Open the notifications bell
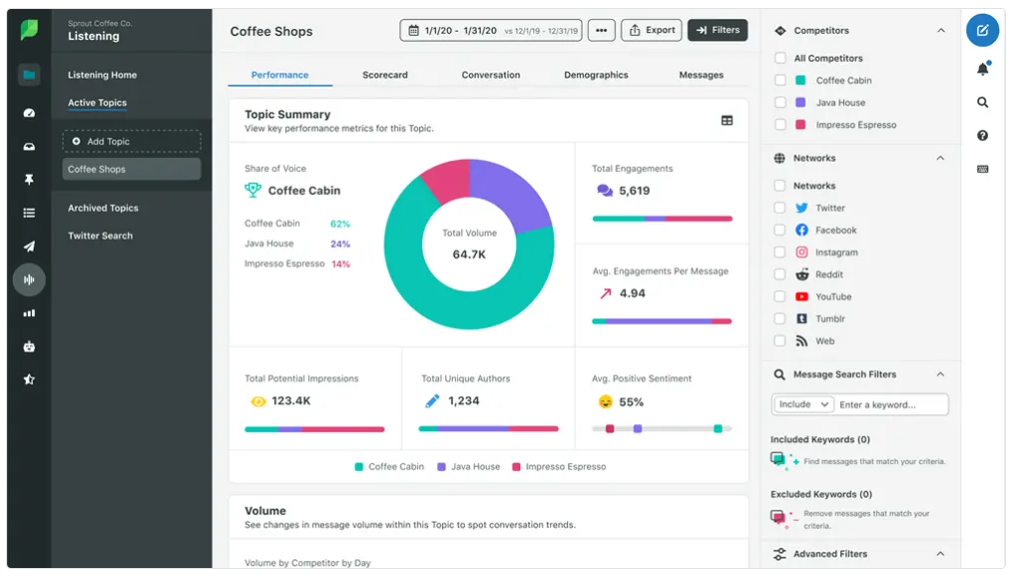This screenshot has width=1013, height=581. click(x=983, y=69)
